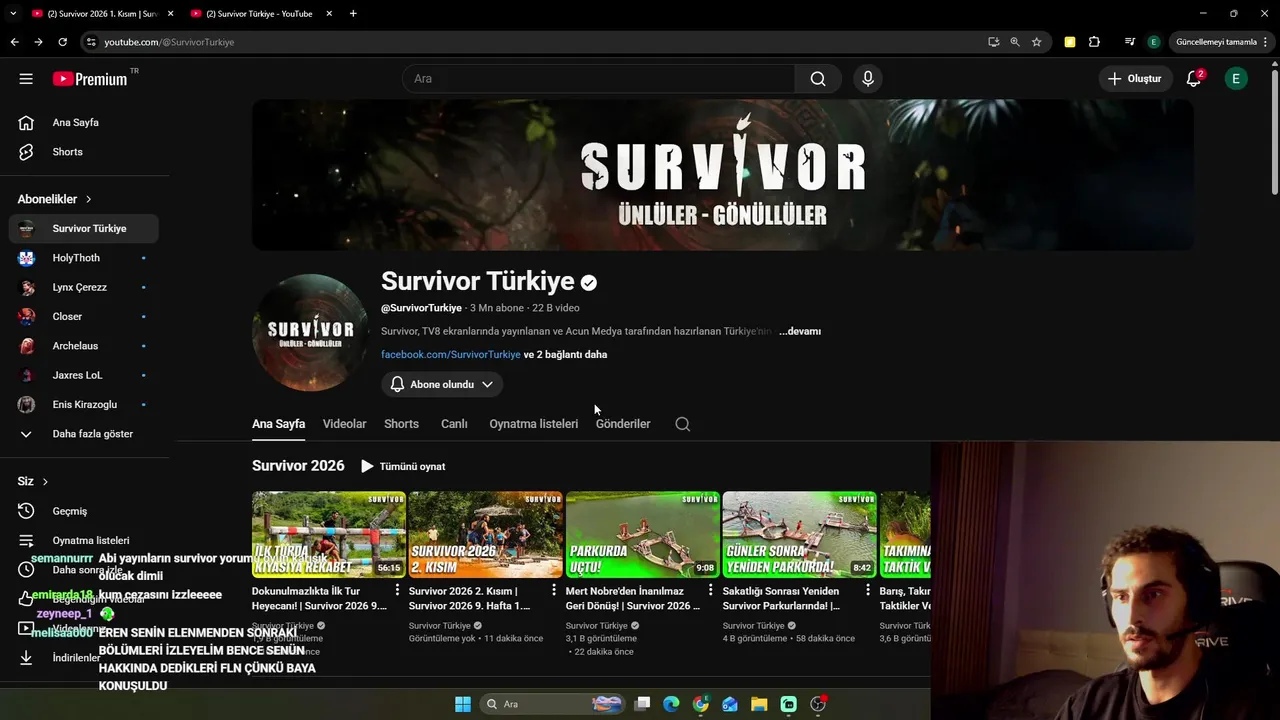Screen dimensions: 1280x720
Task: Open File Explorer from taskbar
Action: point(759,704)
